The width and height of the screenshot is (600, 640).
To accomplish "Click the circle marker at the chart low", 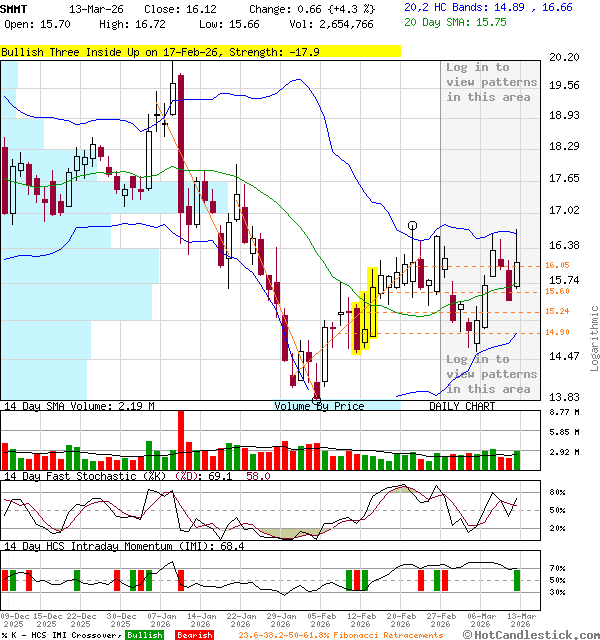I will (x=317, y=399).
